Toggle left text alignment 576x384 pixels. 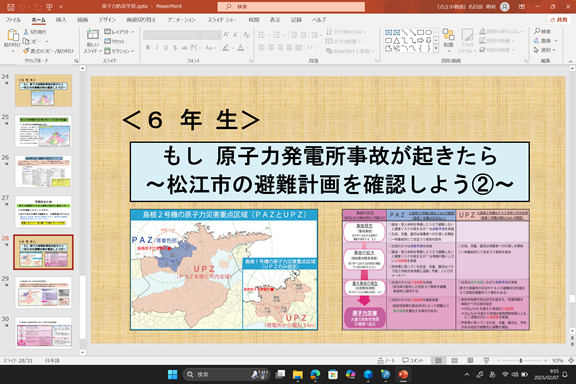[262, 48]
